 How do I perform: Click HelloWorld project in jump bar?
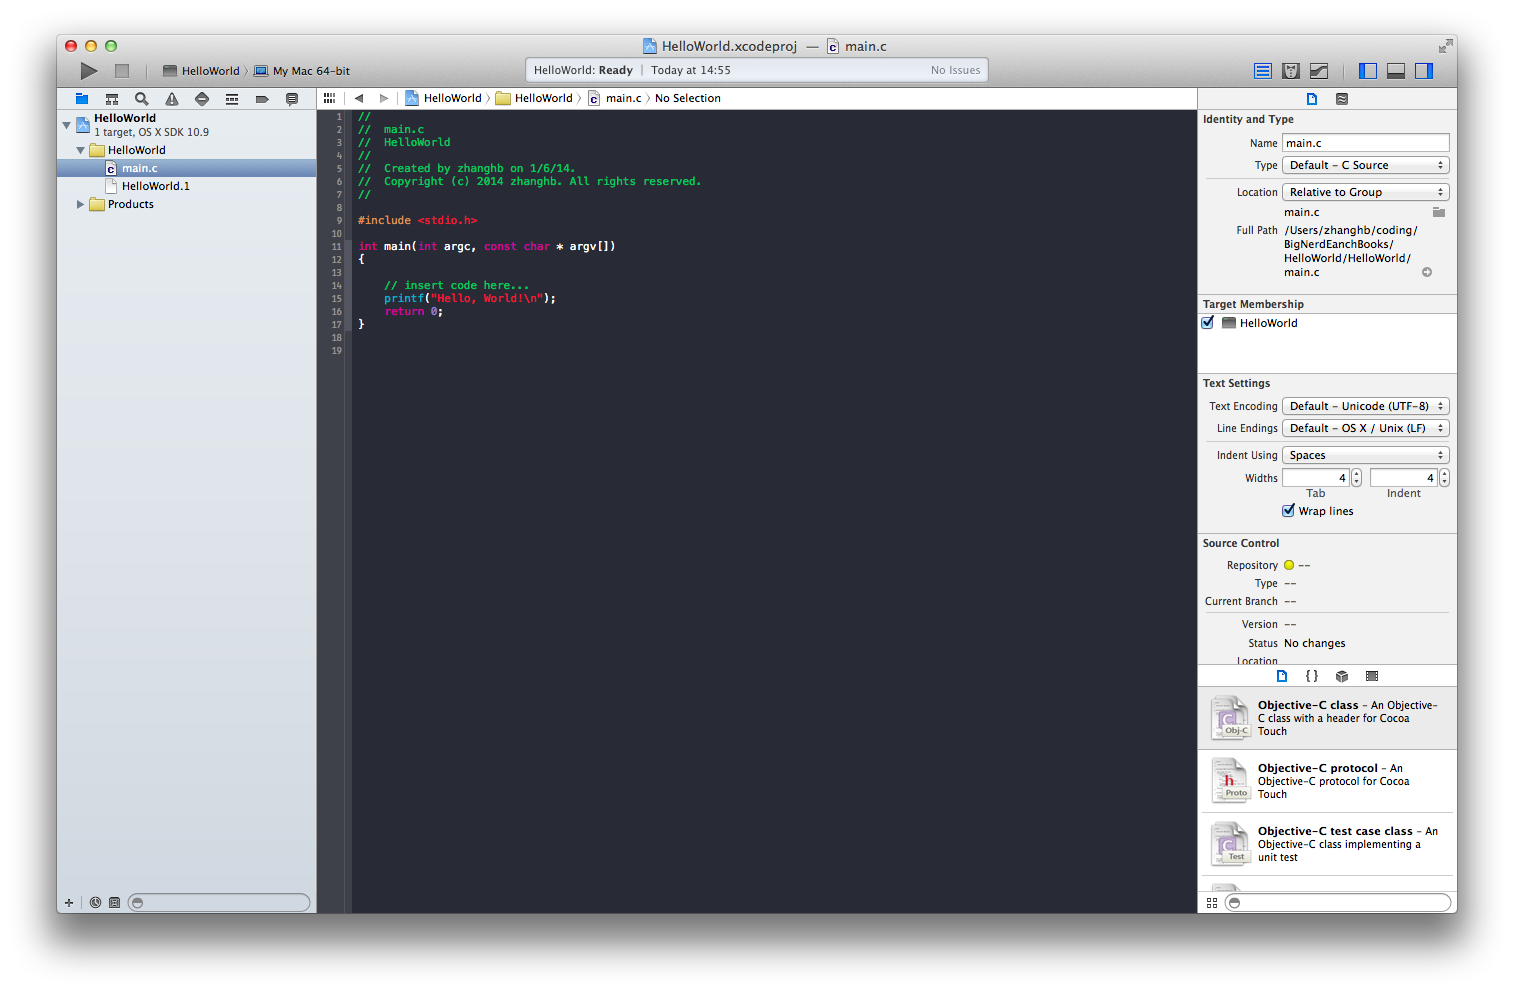[443, 98]
